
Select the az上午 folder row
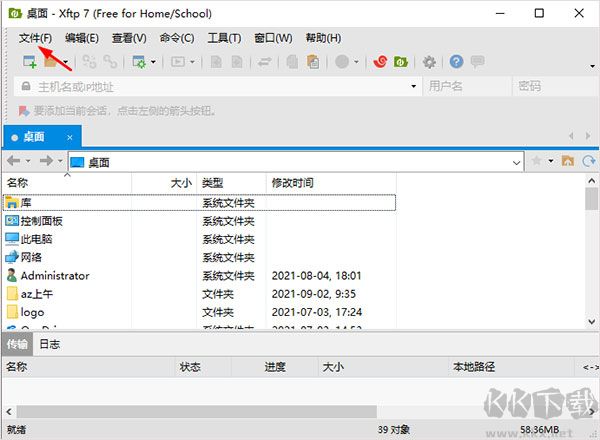coord(199,294)
